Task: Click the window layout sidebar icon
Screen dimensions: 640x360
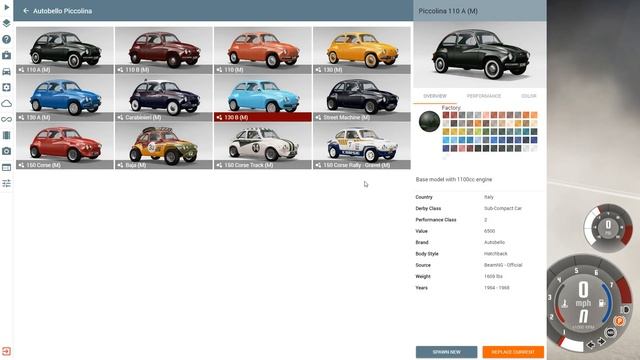Action: (7, 167)
